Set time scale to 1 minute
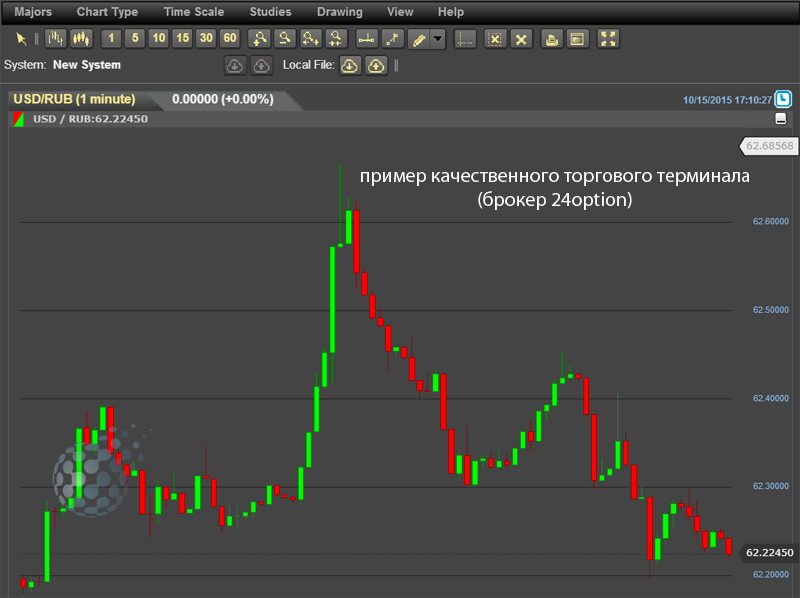The height and width of the screenshot is (598, 800). point(111,38)
